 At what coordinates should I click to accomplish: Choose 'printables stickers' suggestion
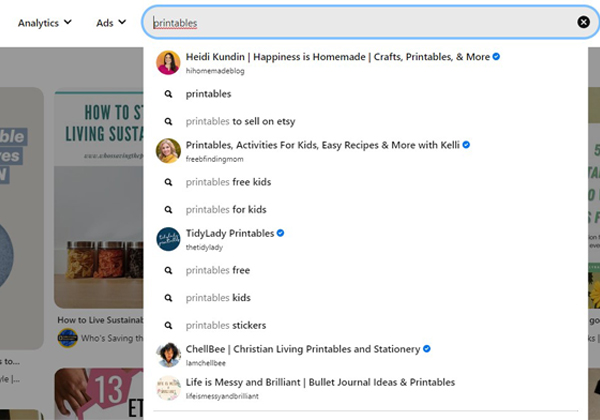click(365, 326)
